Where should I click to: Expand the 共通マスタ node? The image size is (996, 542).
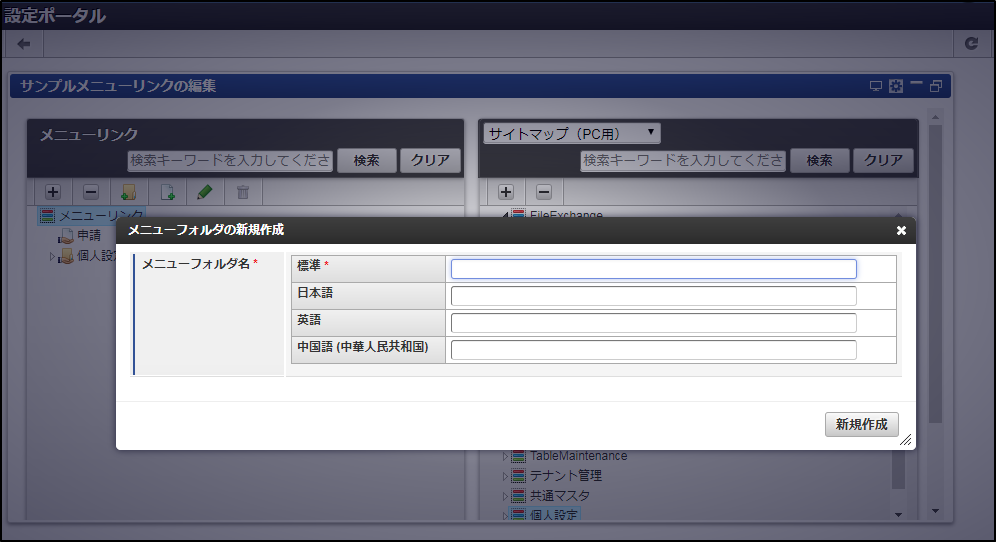point(505,496)
